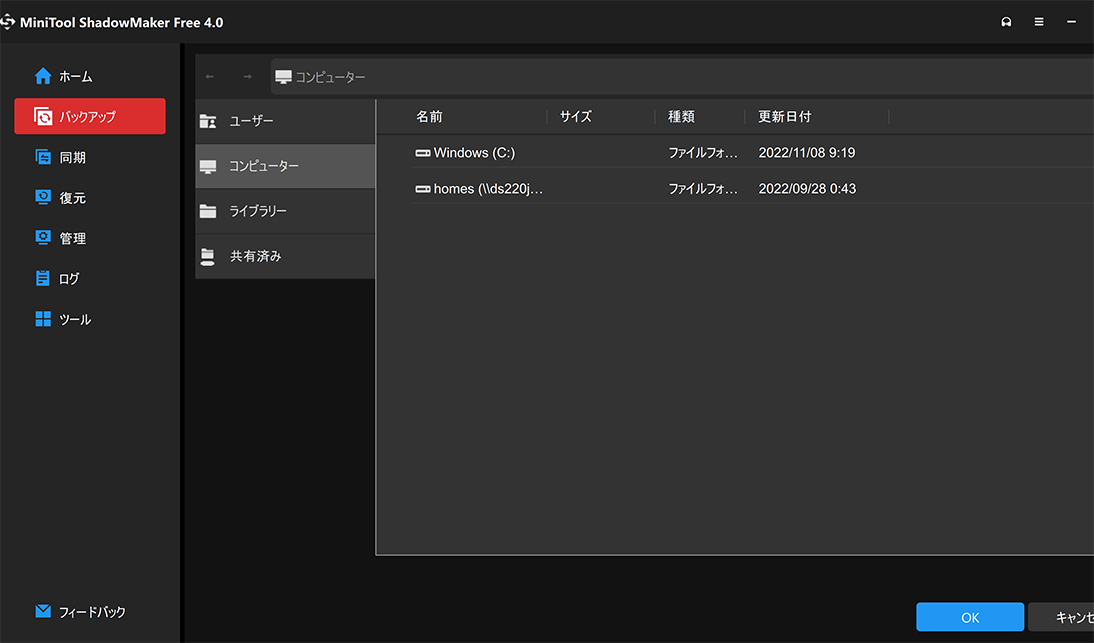The height and width of the screenshot is (643, 1094).
Task: Click the キャンセル button
Action: click(1061, 617)
